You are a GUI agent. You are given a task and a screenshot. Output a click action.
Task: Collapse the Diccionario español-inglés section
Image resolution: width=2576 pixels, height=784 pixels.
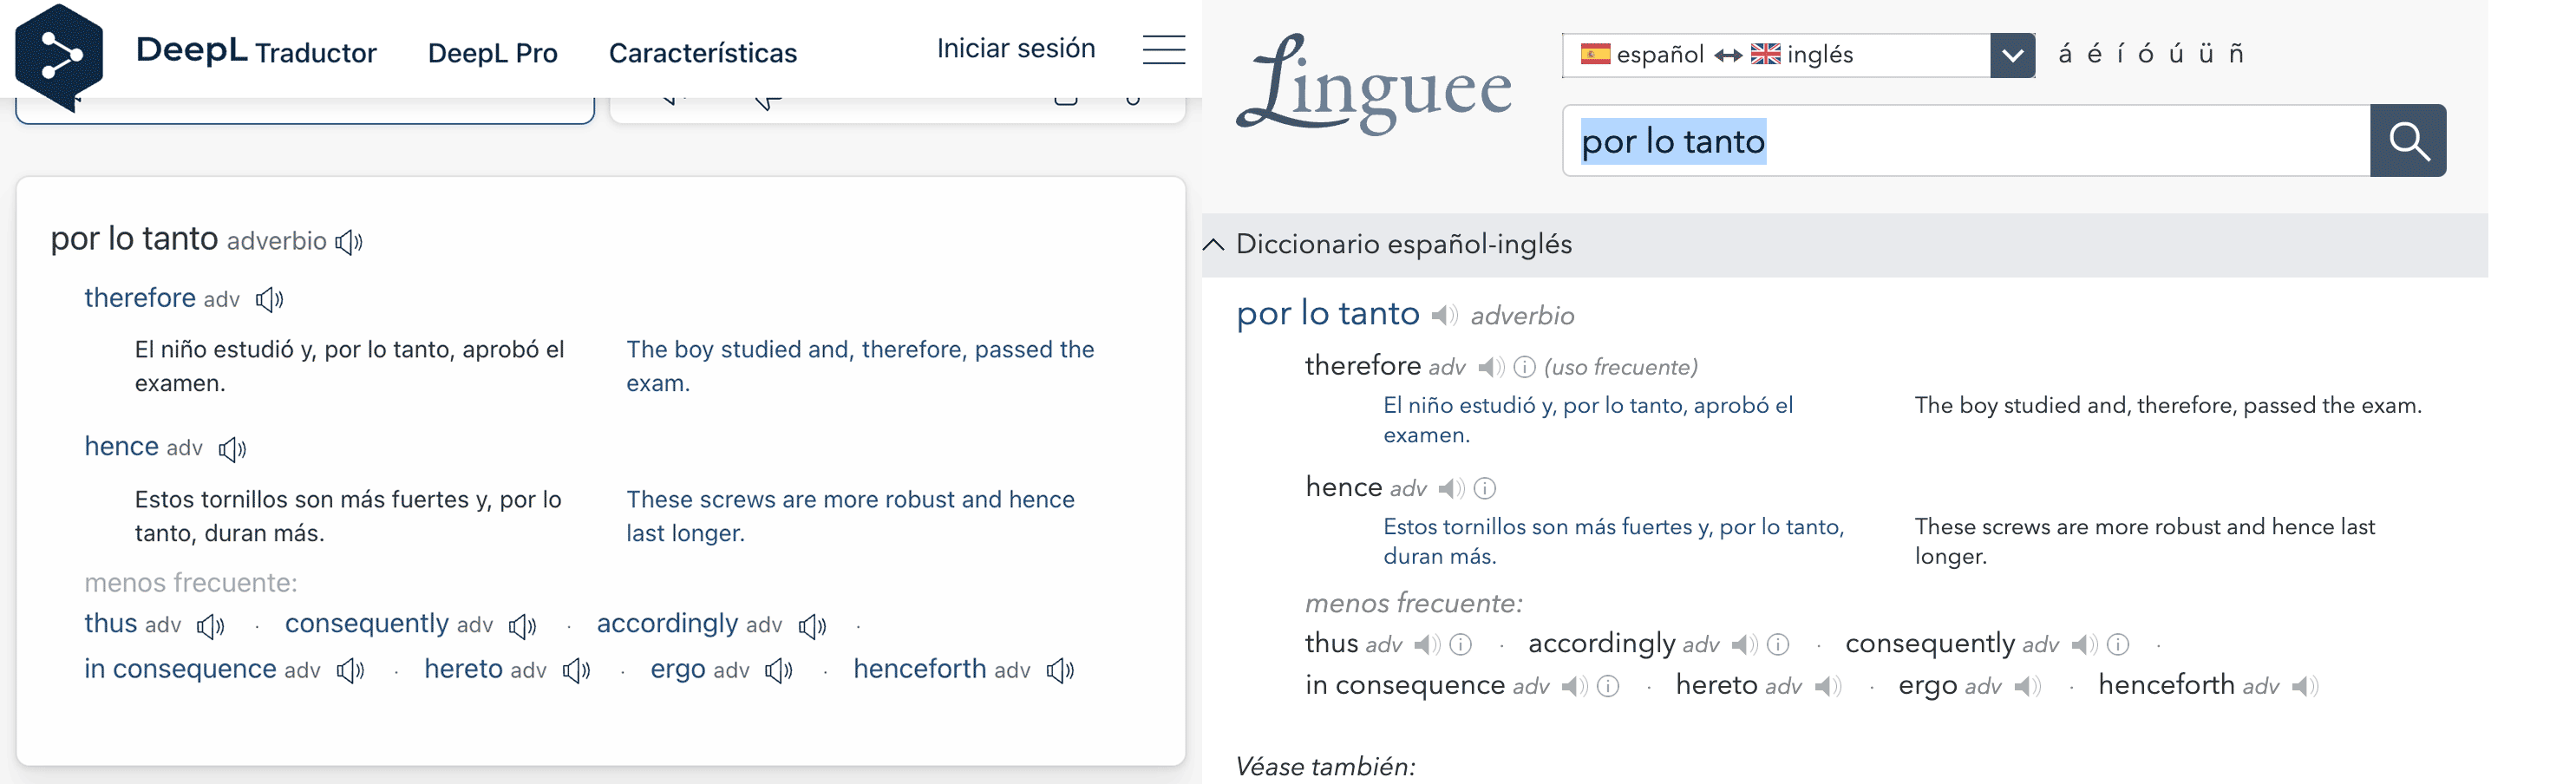(1214, 245)
